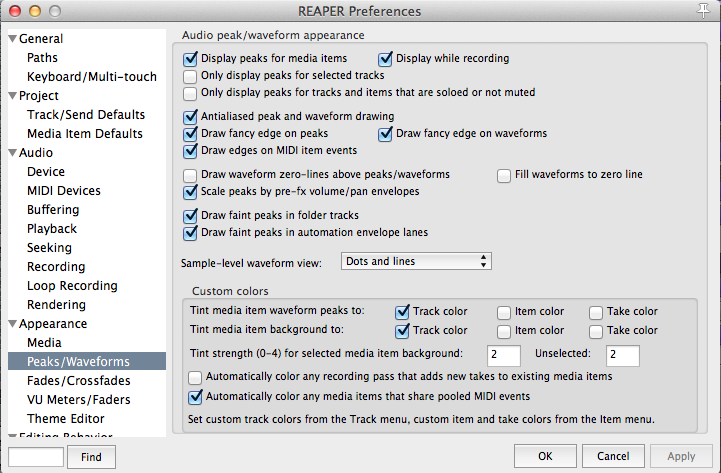Open Media Item Defaults page
The height and width of the screenshot is (473, 721).
click(85, 134)
